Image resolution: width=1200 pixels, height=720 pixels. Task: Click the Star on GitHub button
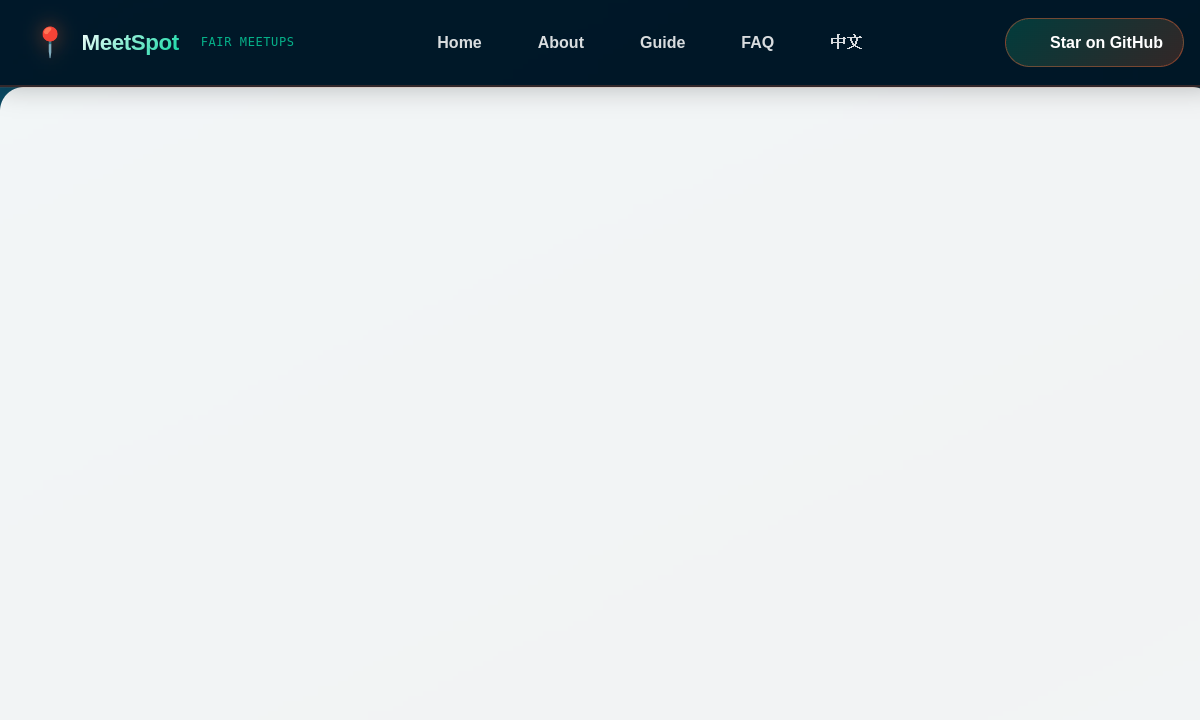[x=1094, y=42]
